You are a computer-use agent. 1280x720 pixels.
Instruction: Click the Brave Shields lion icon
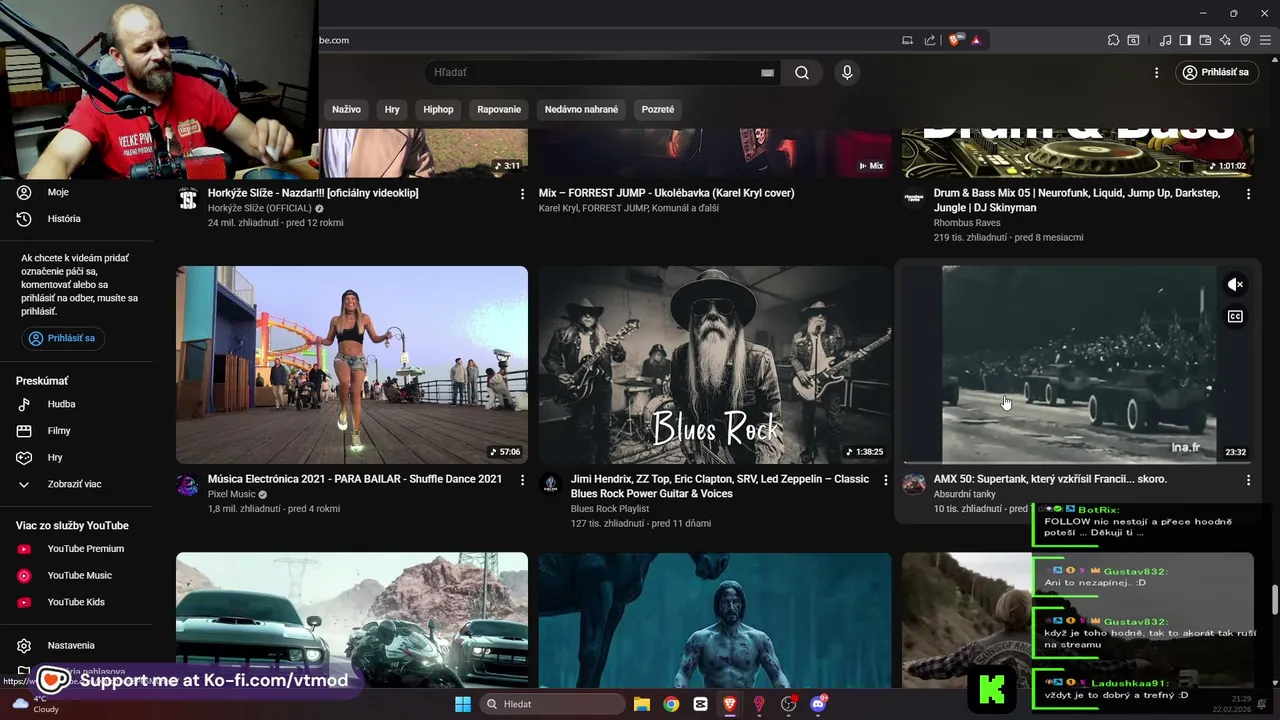955,40
